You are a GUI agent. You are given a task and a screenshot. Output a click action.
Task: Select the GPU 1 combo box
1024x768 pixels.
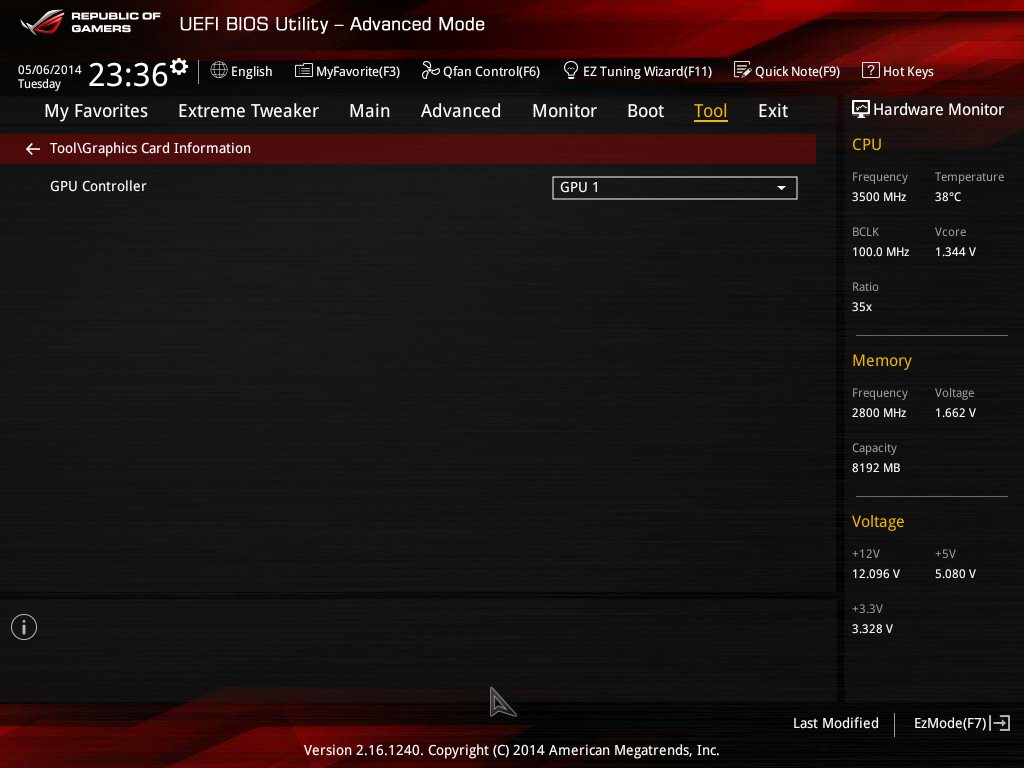point(675,188)
